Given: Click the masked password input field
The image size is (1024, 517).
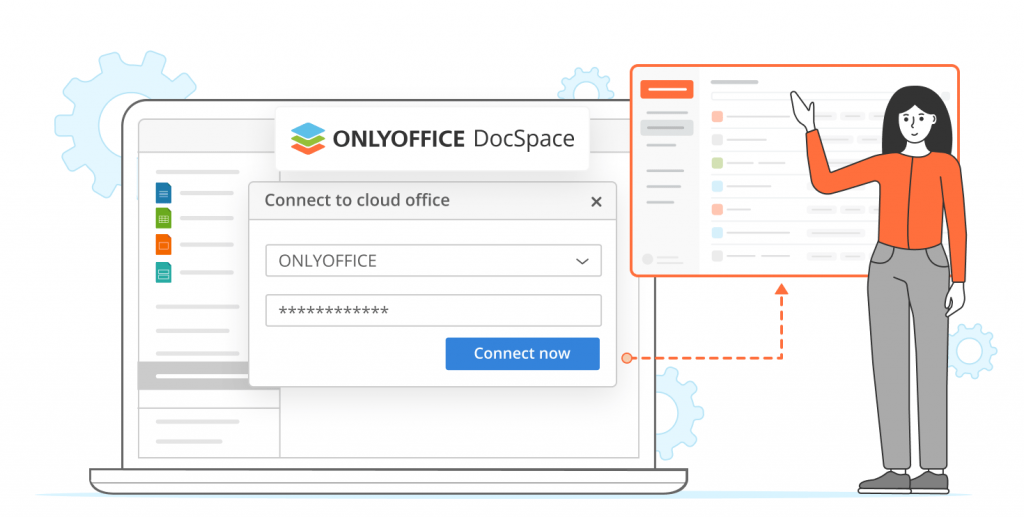Looking at the screenshot, I should pos(433,311).
